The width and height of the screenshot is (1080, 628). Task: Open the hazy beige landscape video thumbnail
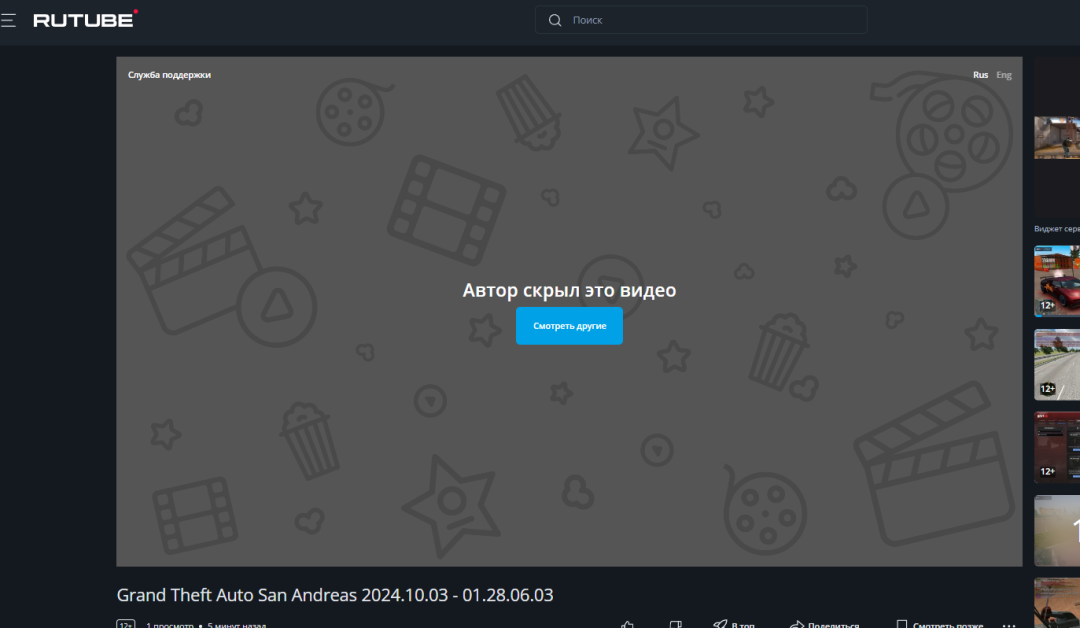tap(1057, 530)
